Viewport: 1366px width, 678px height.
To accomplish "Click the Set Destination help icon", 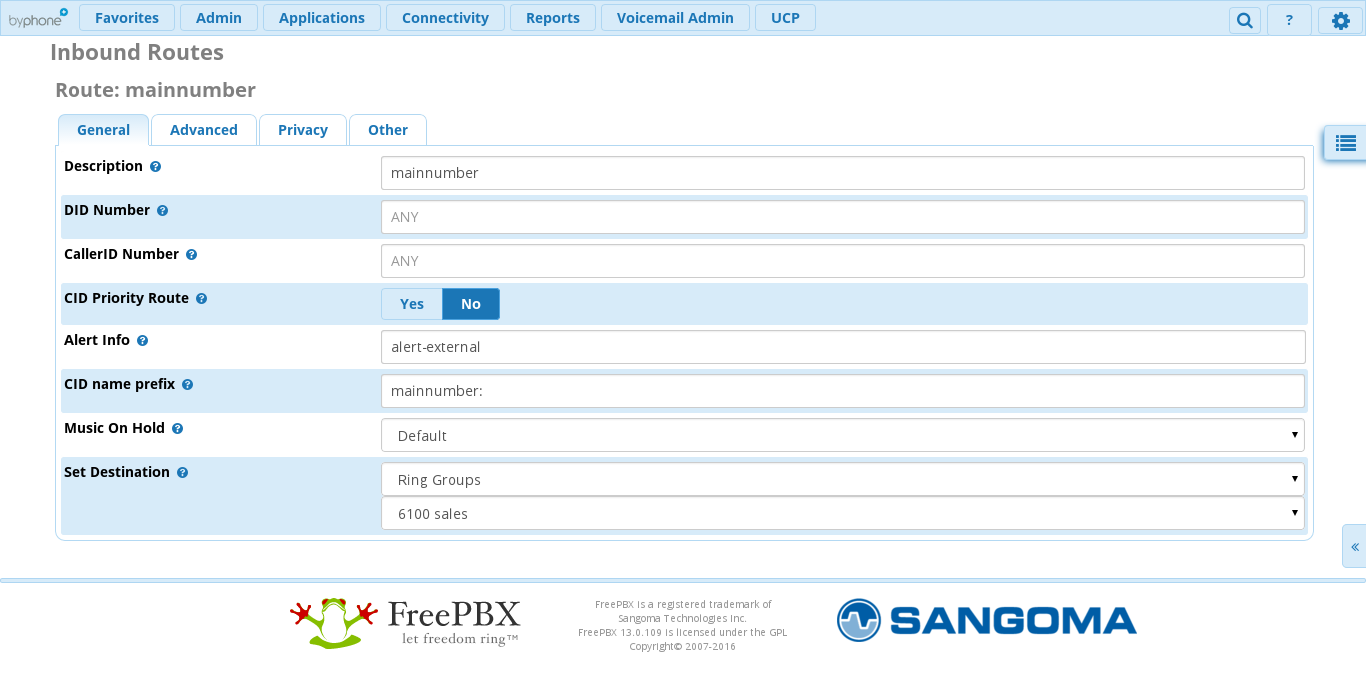I will point(182,473).
